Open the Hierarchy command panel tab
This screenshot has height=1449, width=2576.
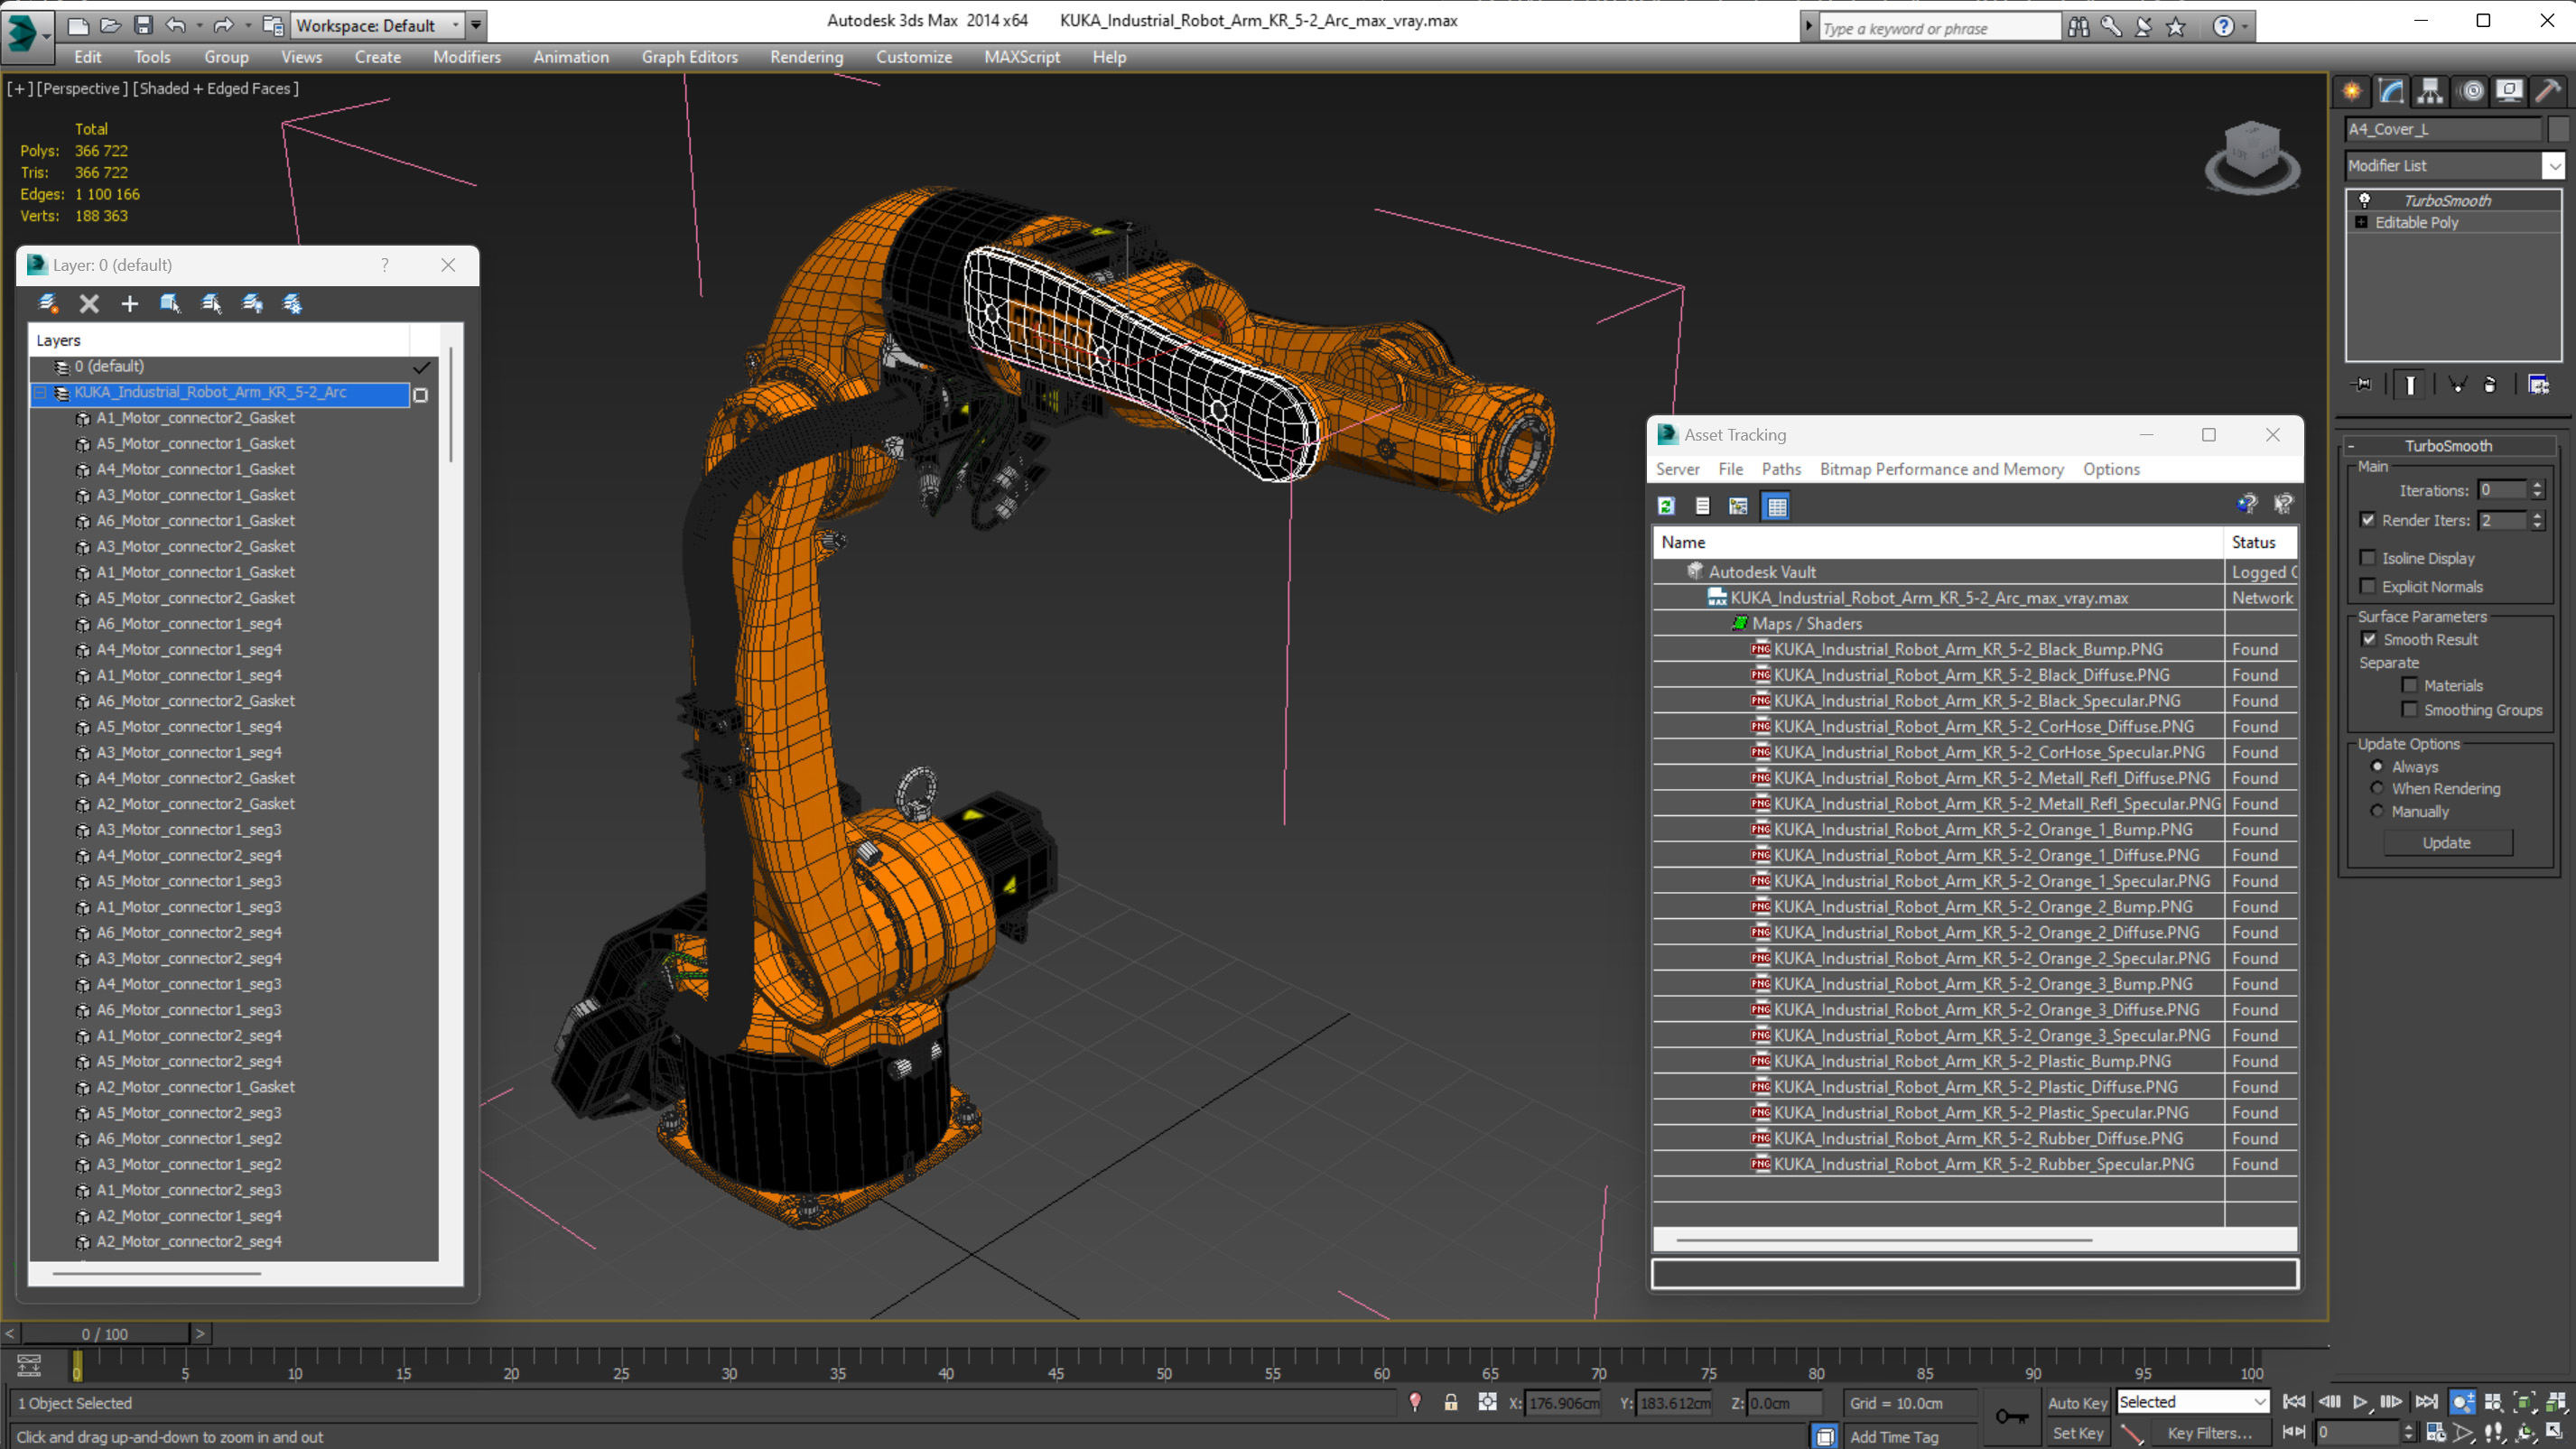(2430, 91)
